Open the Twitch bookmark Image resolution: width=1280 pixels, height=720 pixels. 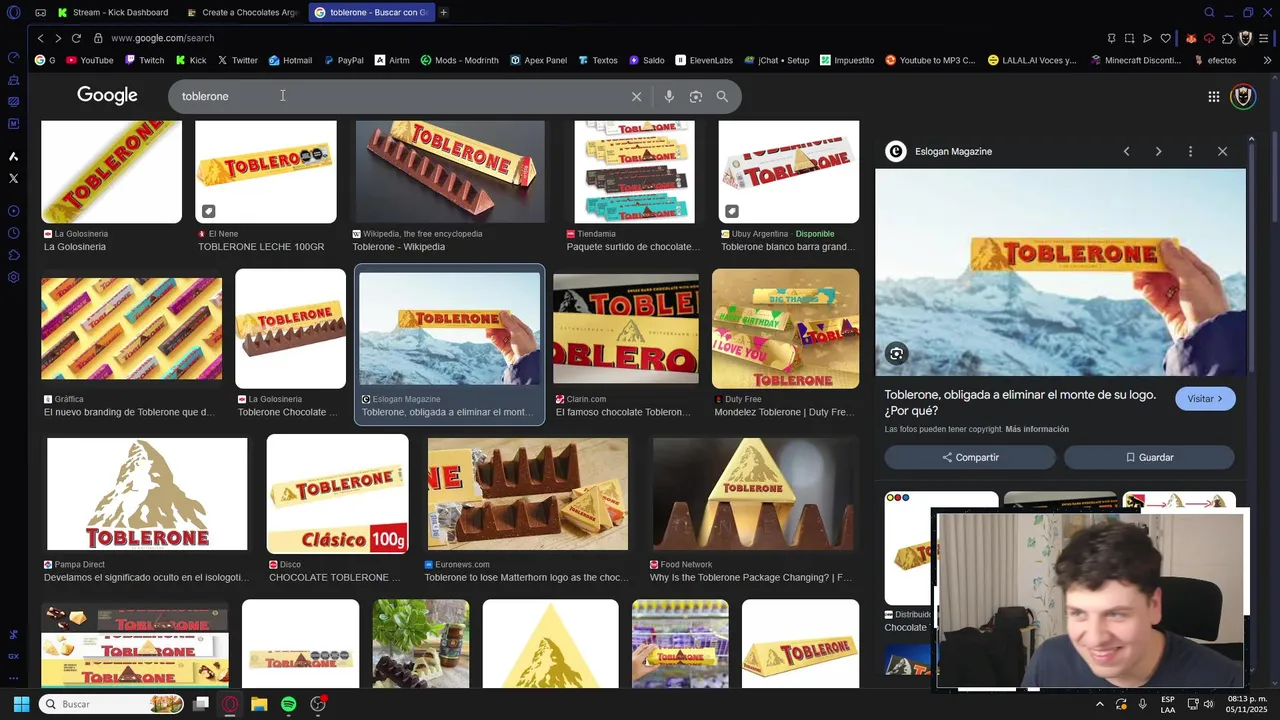tap(145, 60)
